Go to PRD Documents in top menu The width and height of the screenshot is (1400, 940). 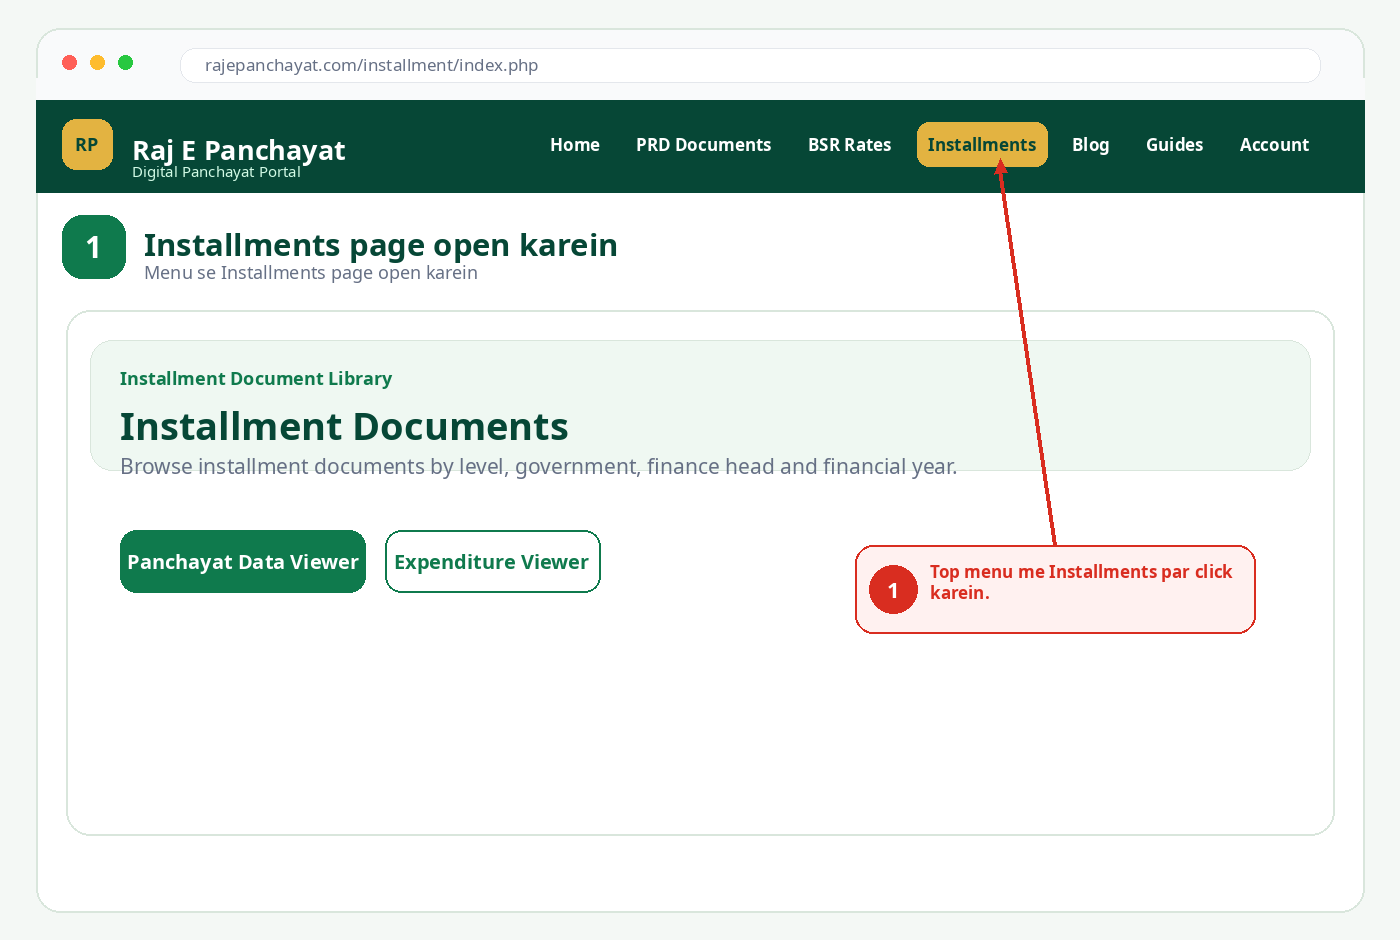pos(704,145)
